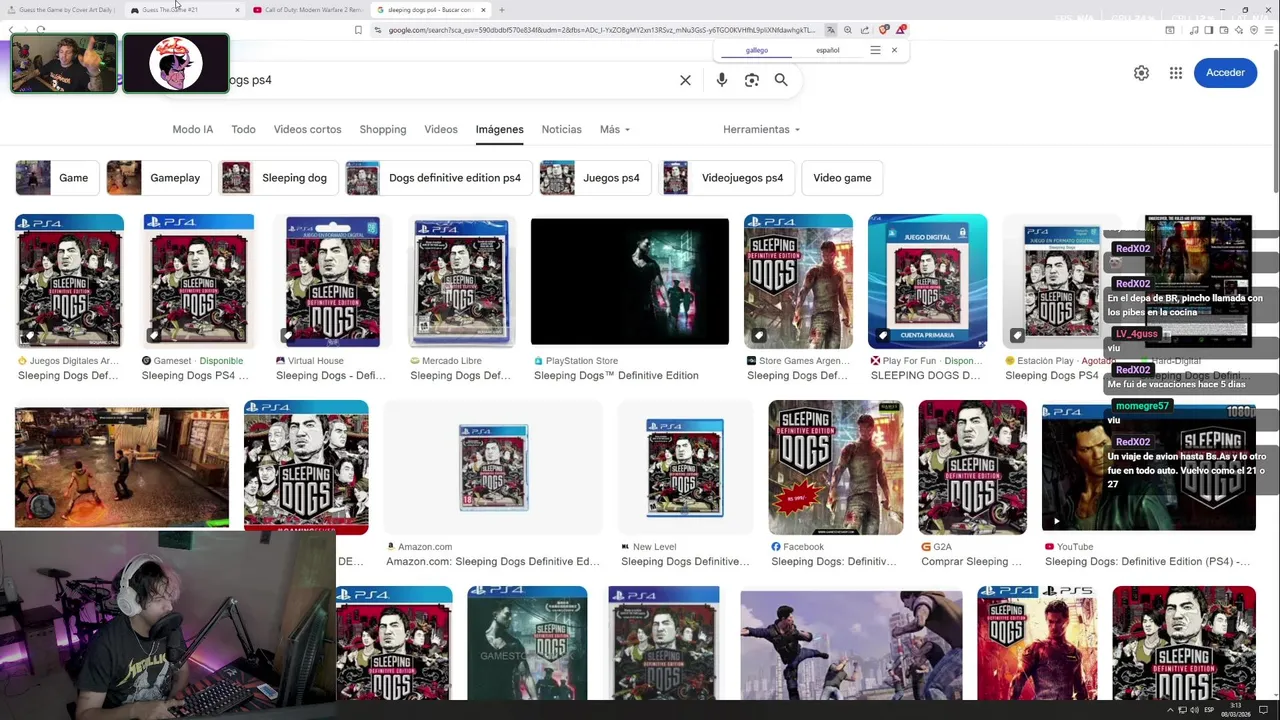
Task: Filter by the Gameplay chip
Action: (157, 178)
